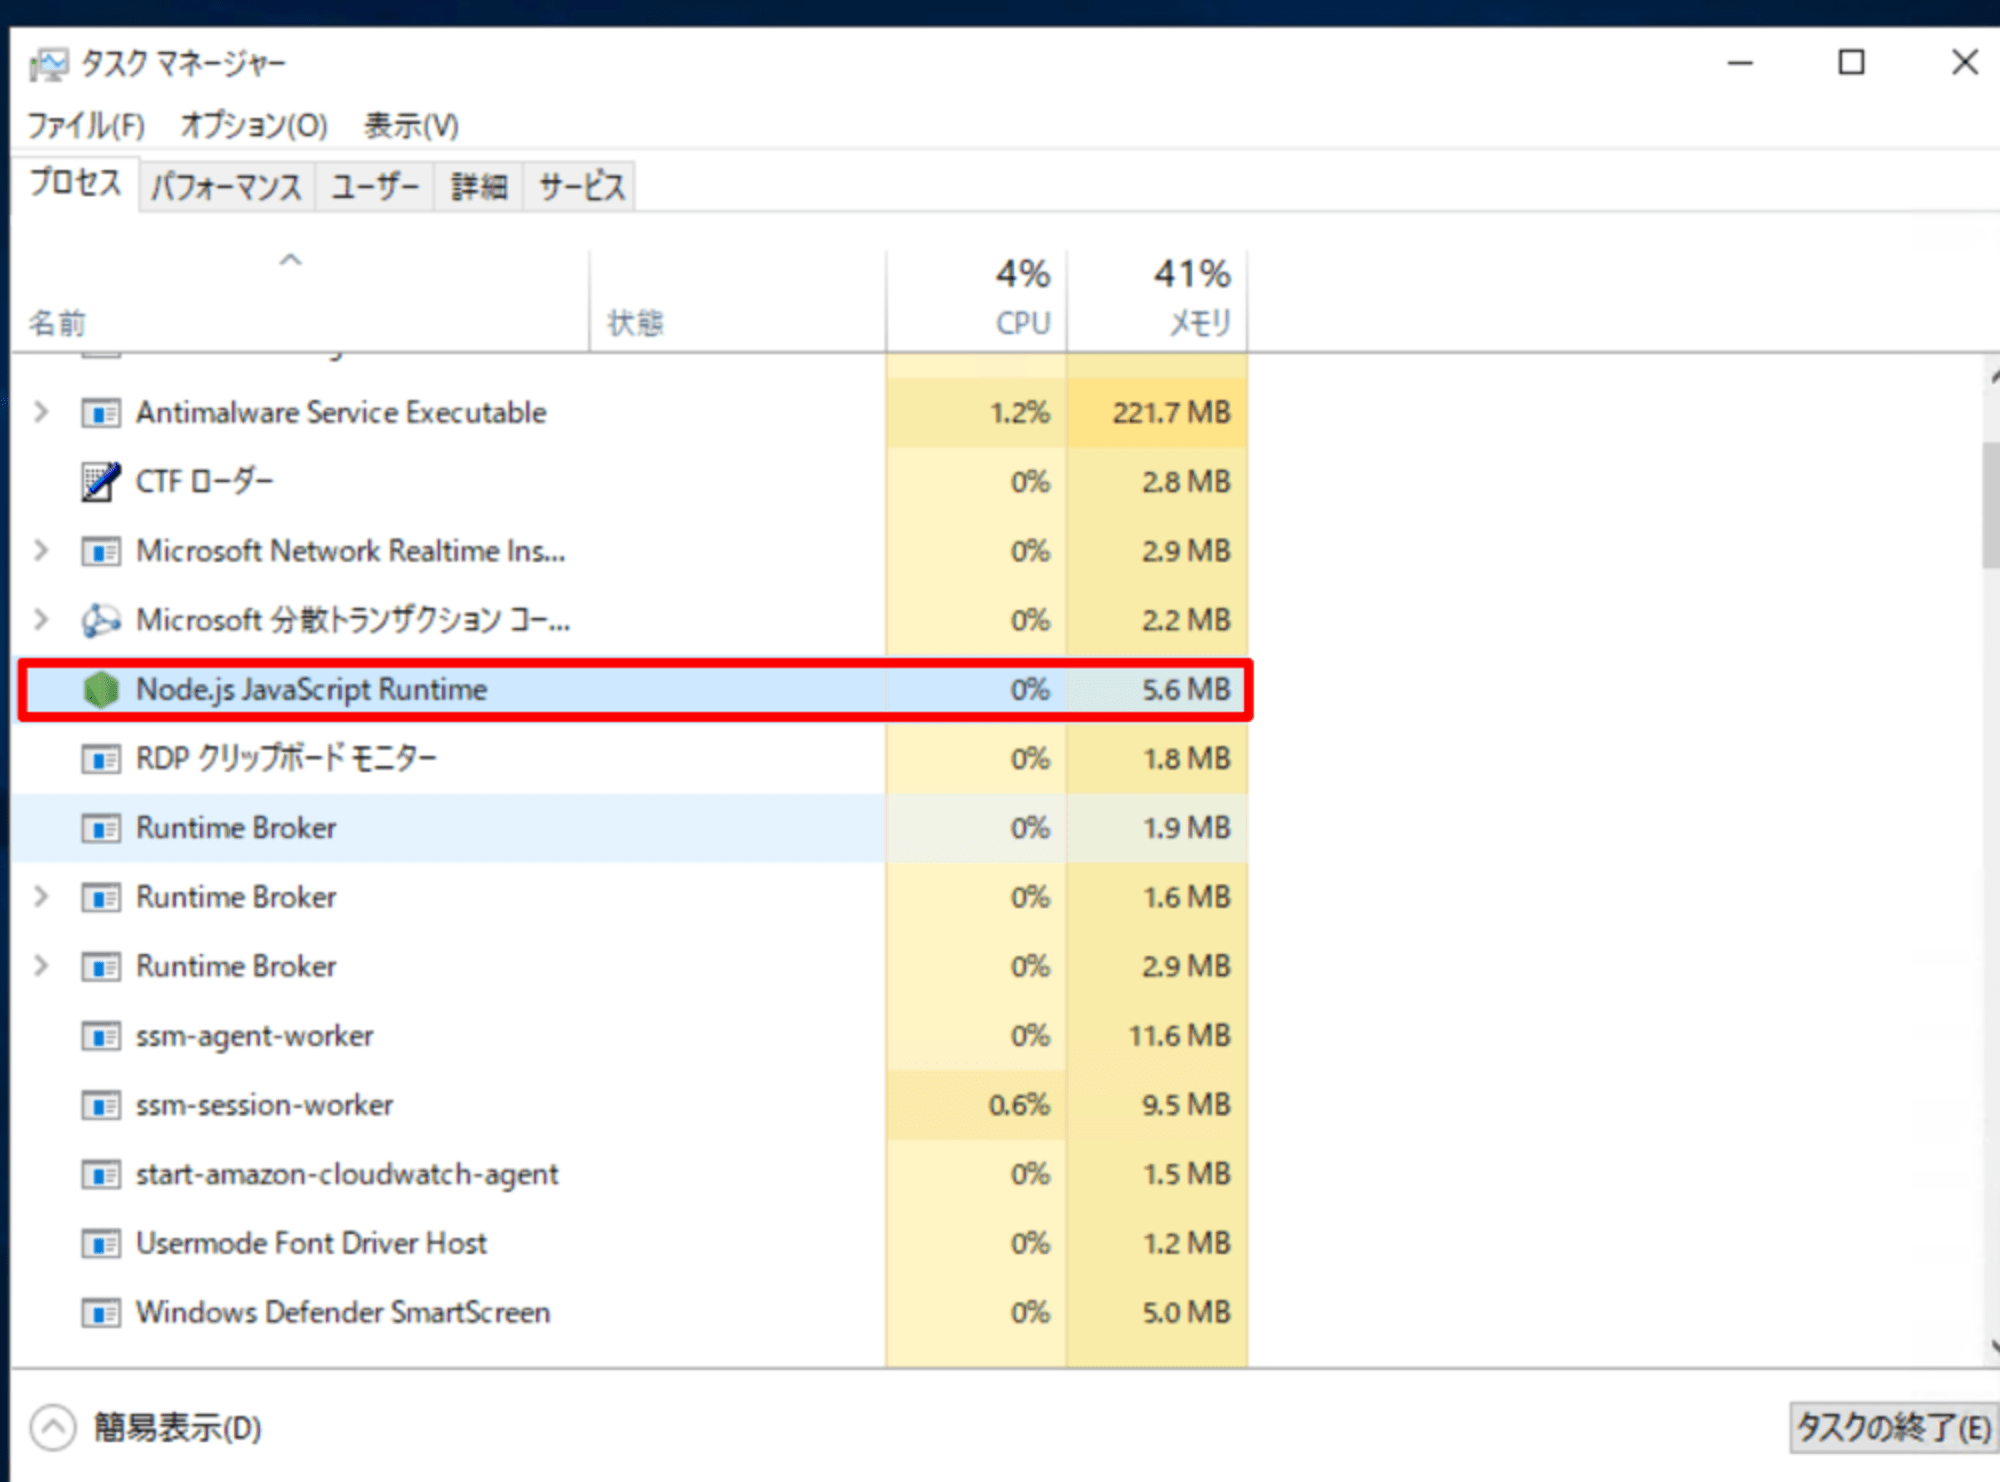Sort by the メモリ column header
Image resolution: width=2000 pixels, height=1482 pixels.
click(1157, 300)
